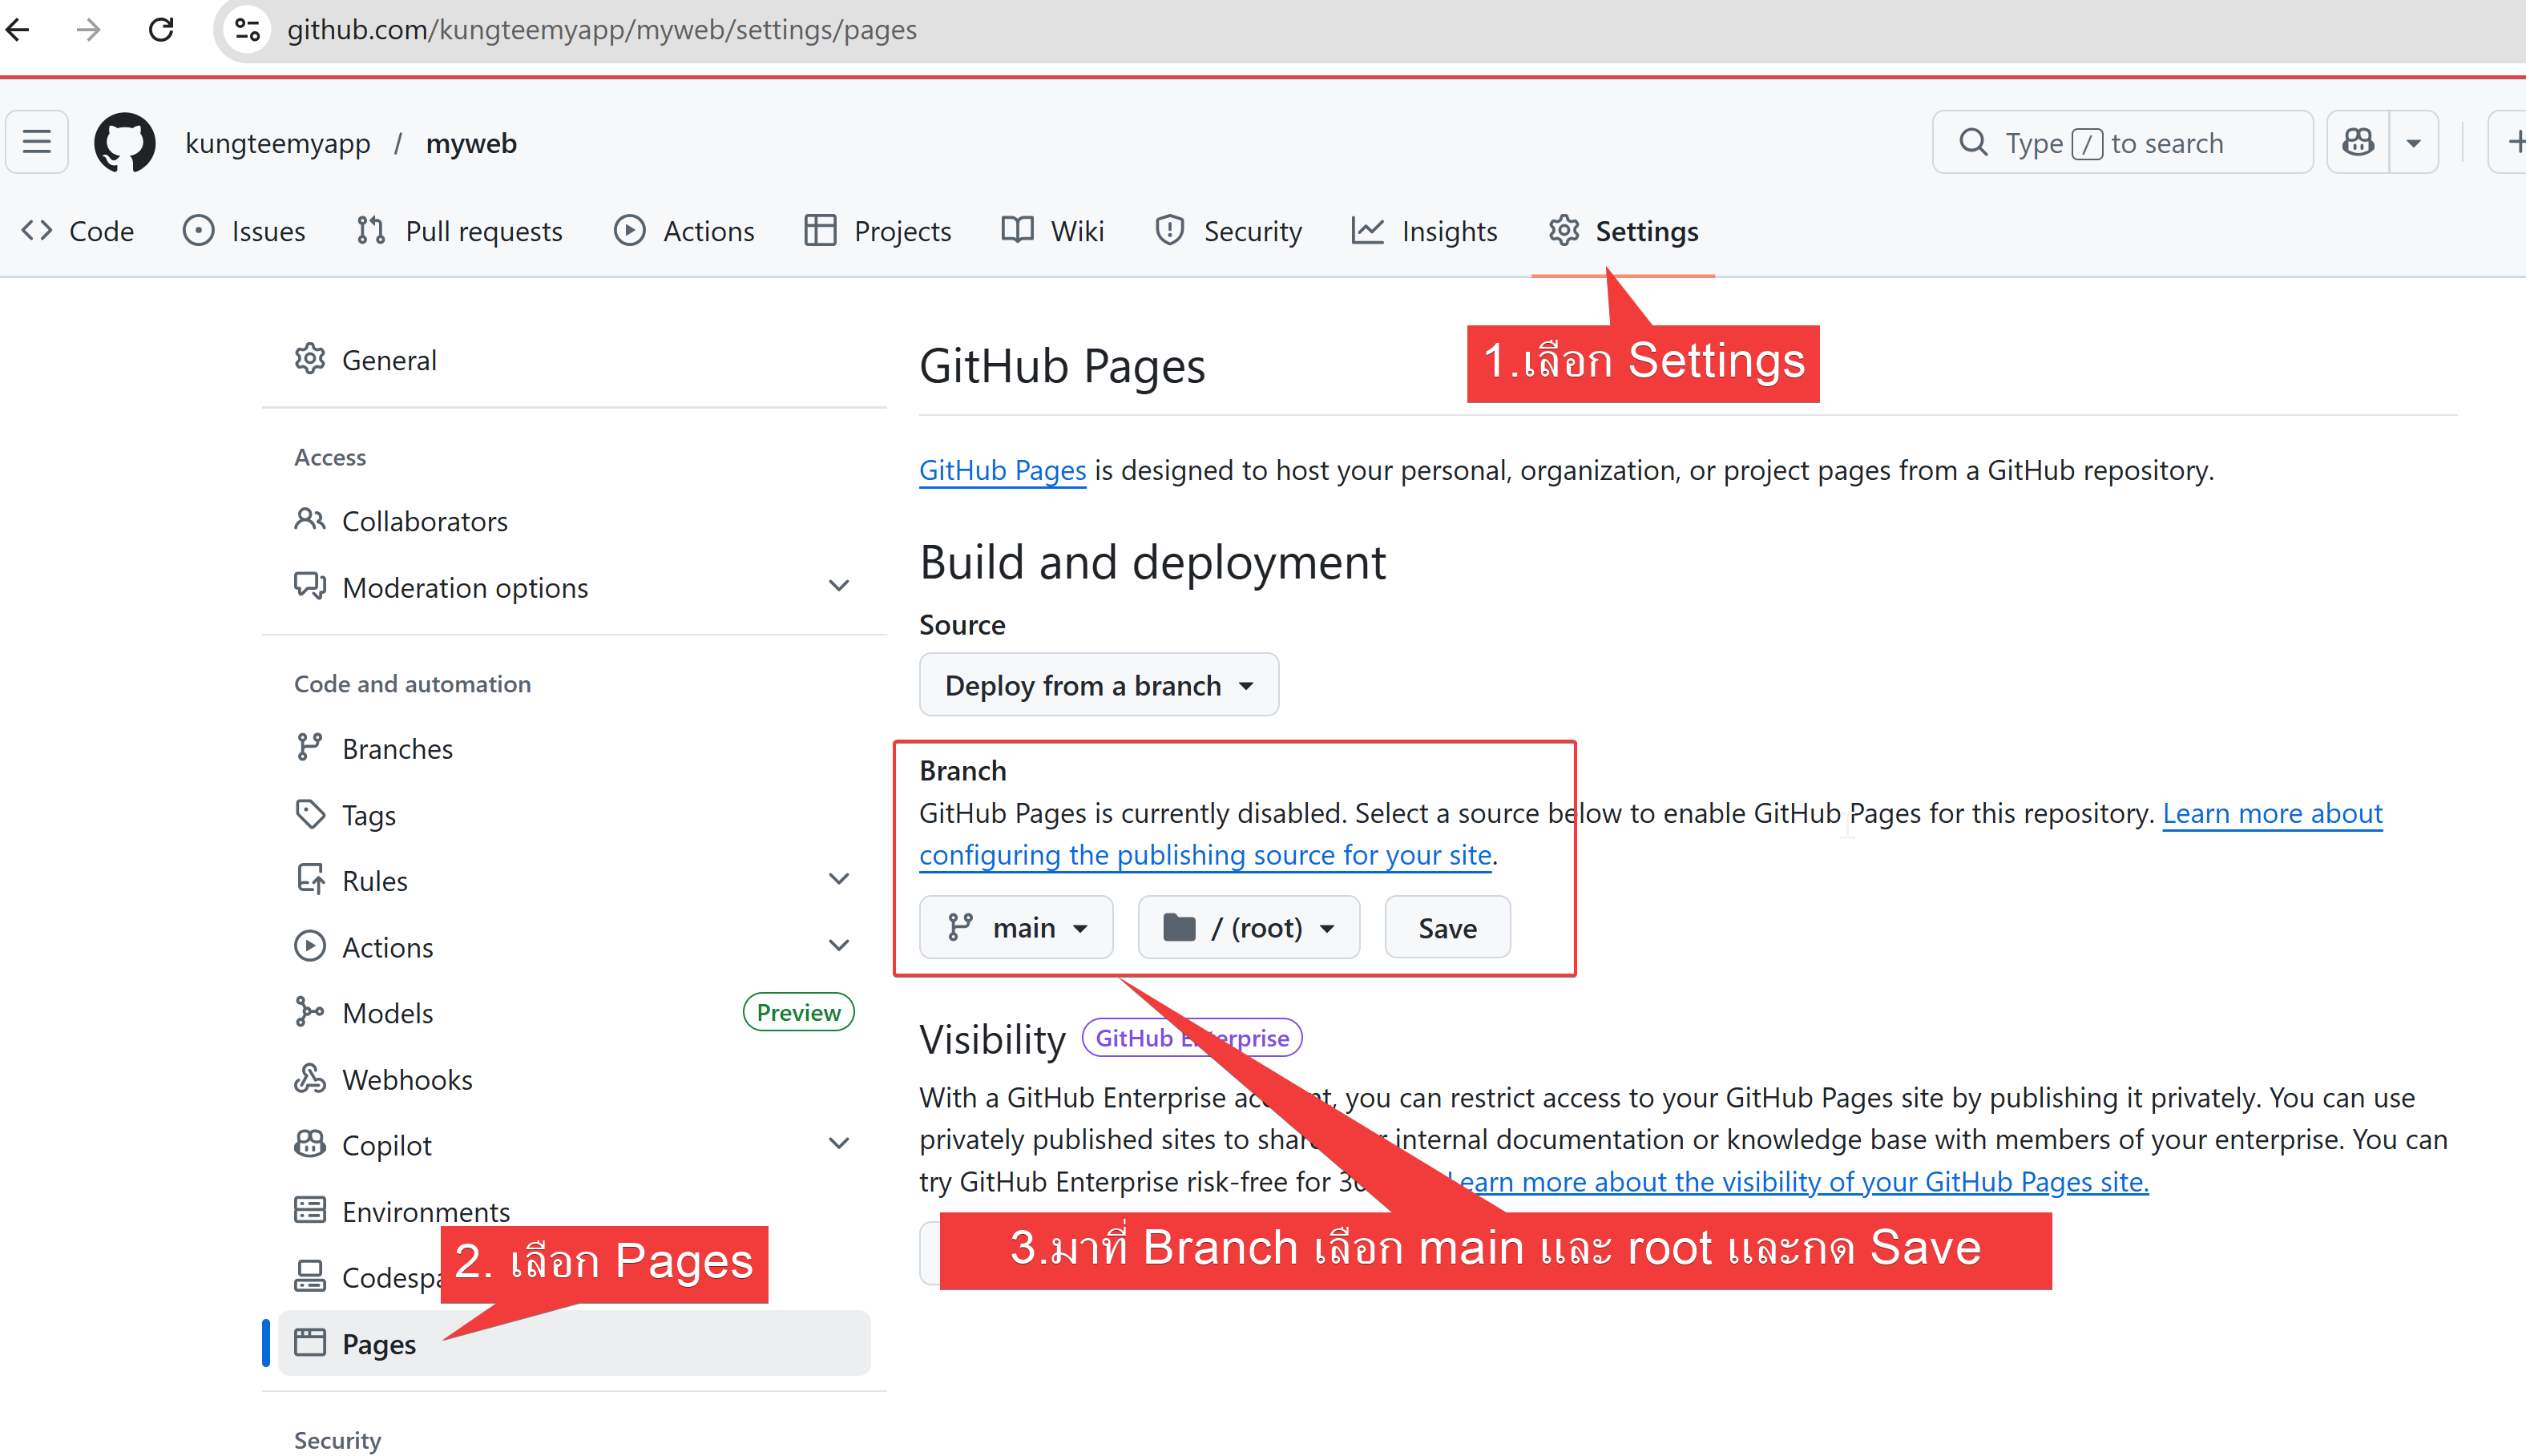Screen dimensions: 2526x1456
Task: Expand the Copilot sidebar section
Action: [838, 1144]
